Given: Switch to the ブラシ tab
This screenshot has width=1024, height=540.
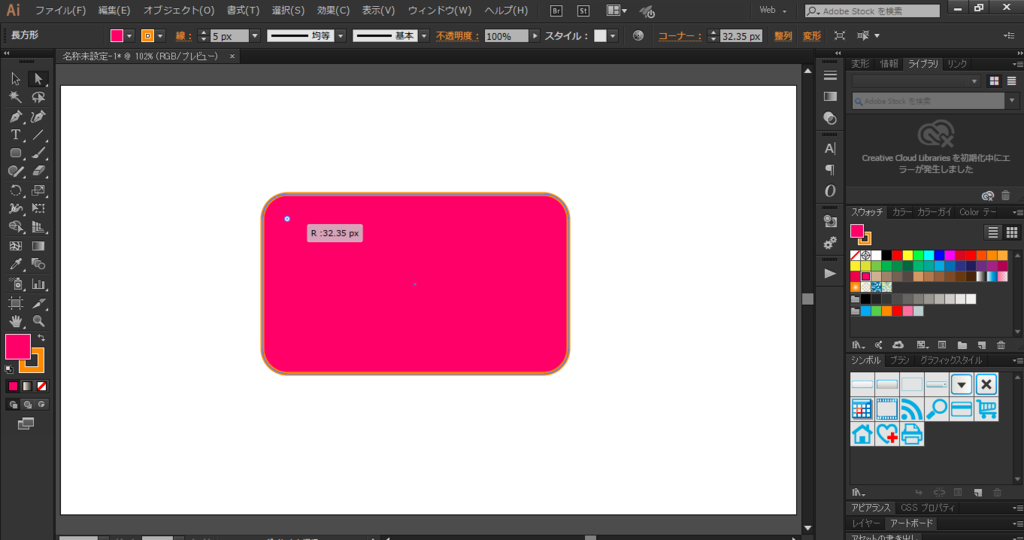Looking at the screenshot, I should 899,360.
